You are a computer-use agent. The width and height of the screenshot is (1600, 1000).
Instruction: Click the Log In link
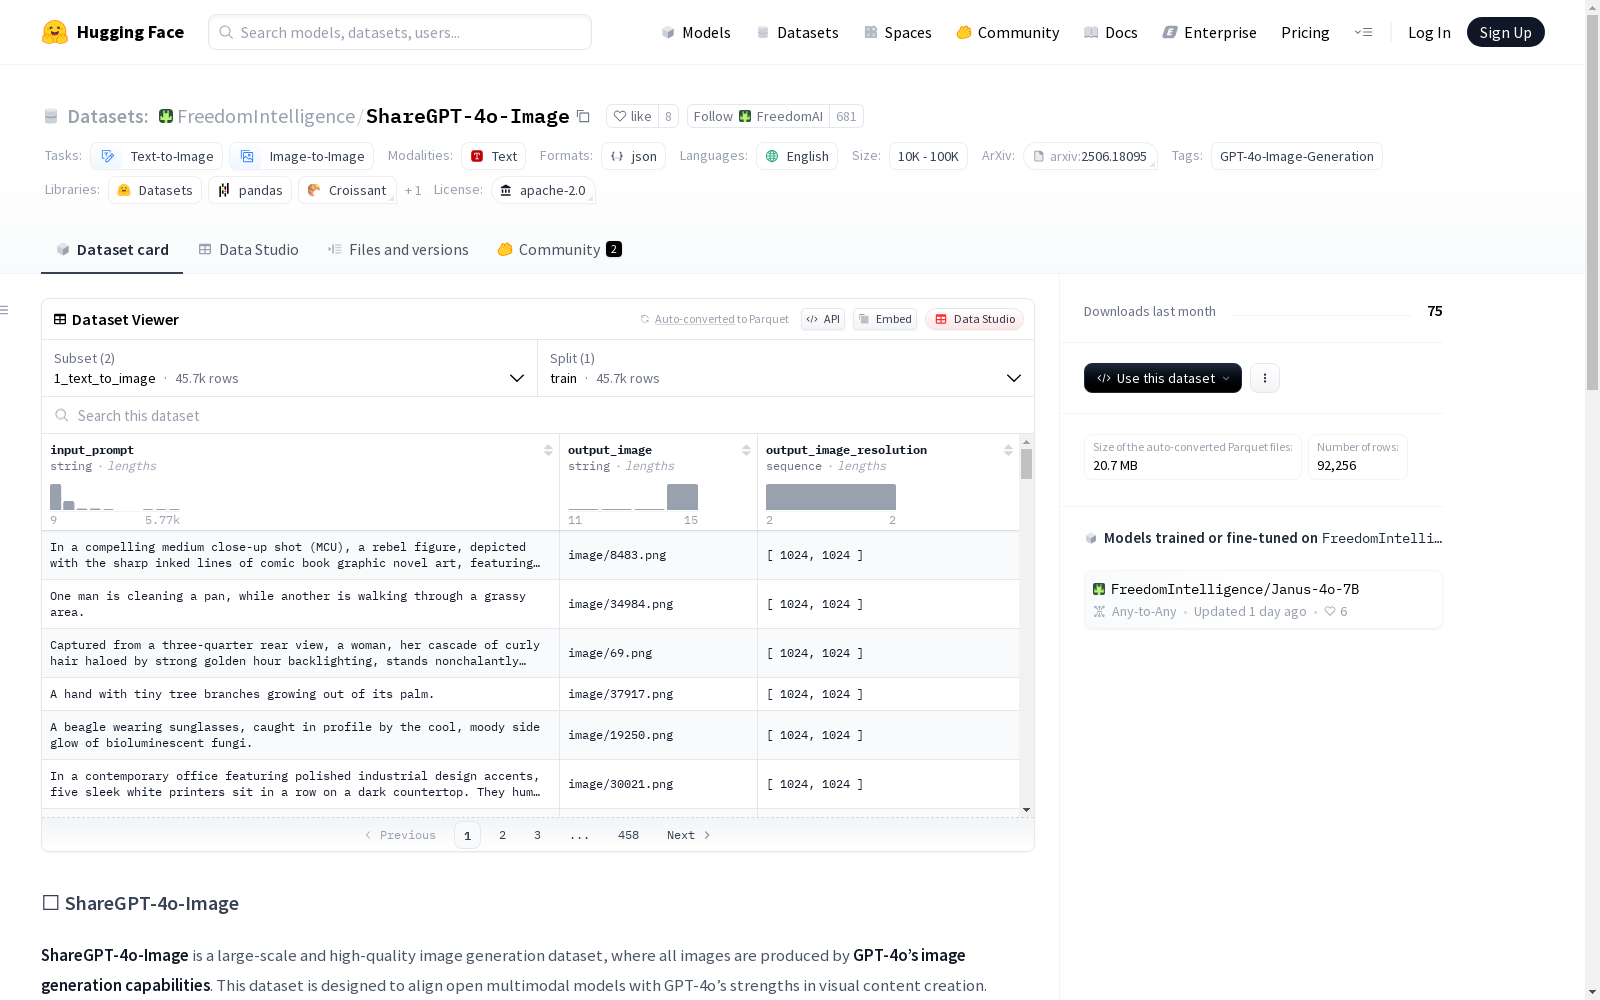[x=1429, y=32]
